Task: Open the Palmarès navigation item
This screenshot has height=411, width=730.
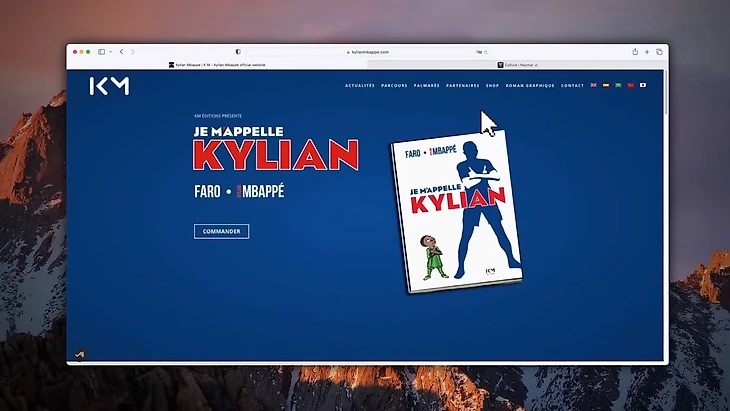Action: (x=426, y=86)
